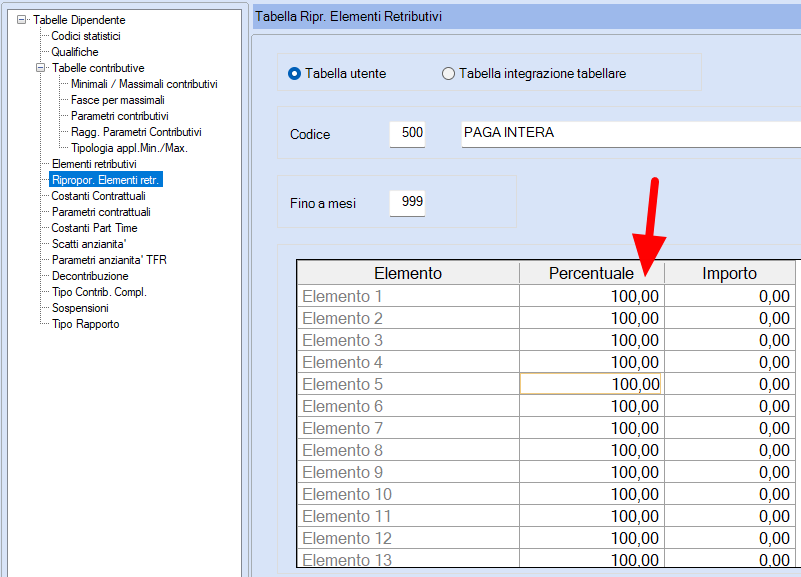801x577 pixels.
Task: Open Parametri contrattuali tree item
Action: (x=101, y=212)
